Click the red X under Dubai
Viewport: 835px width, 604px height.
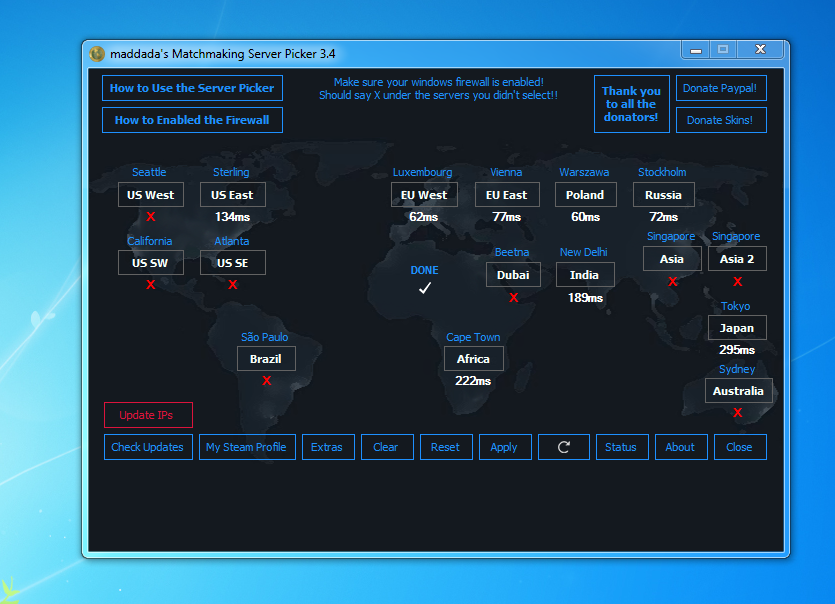coord(514,297)
